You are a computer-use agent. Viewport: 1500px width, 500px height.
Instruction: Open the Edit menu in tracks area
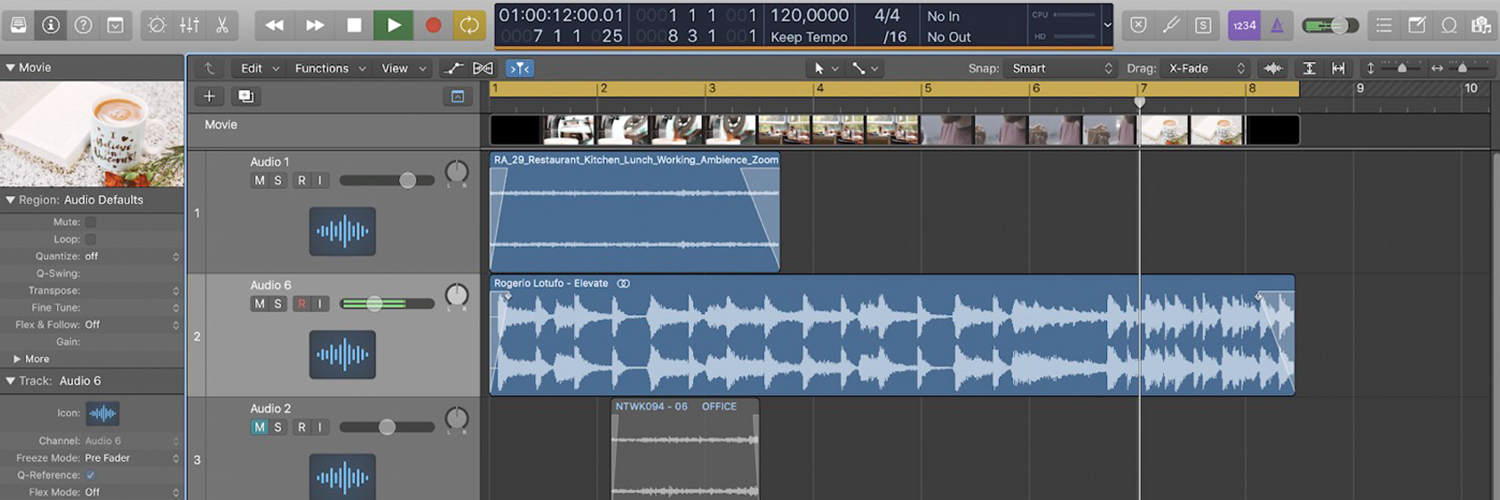[252, 68]
